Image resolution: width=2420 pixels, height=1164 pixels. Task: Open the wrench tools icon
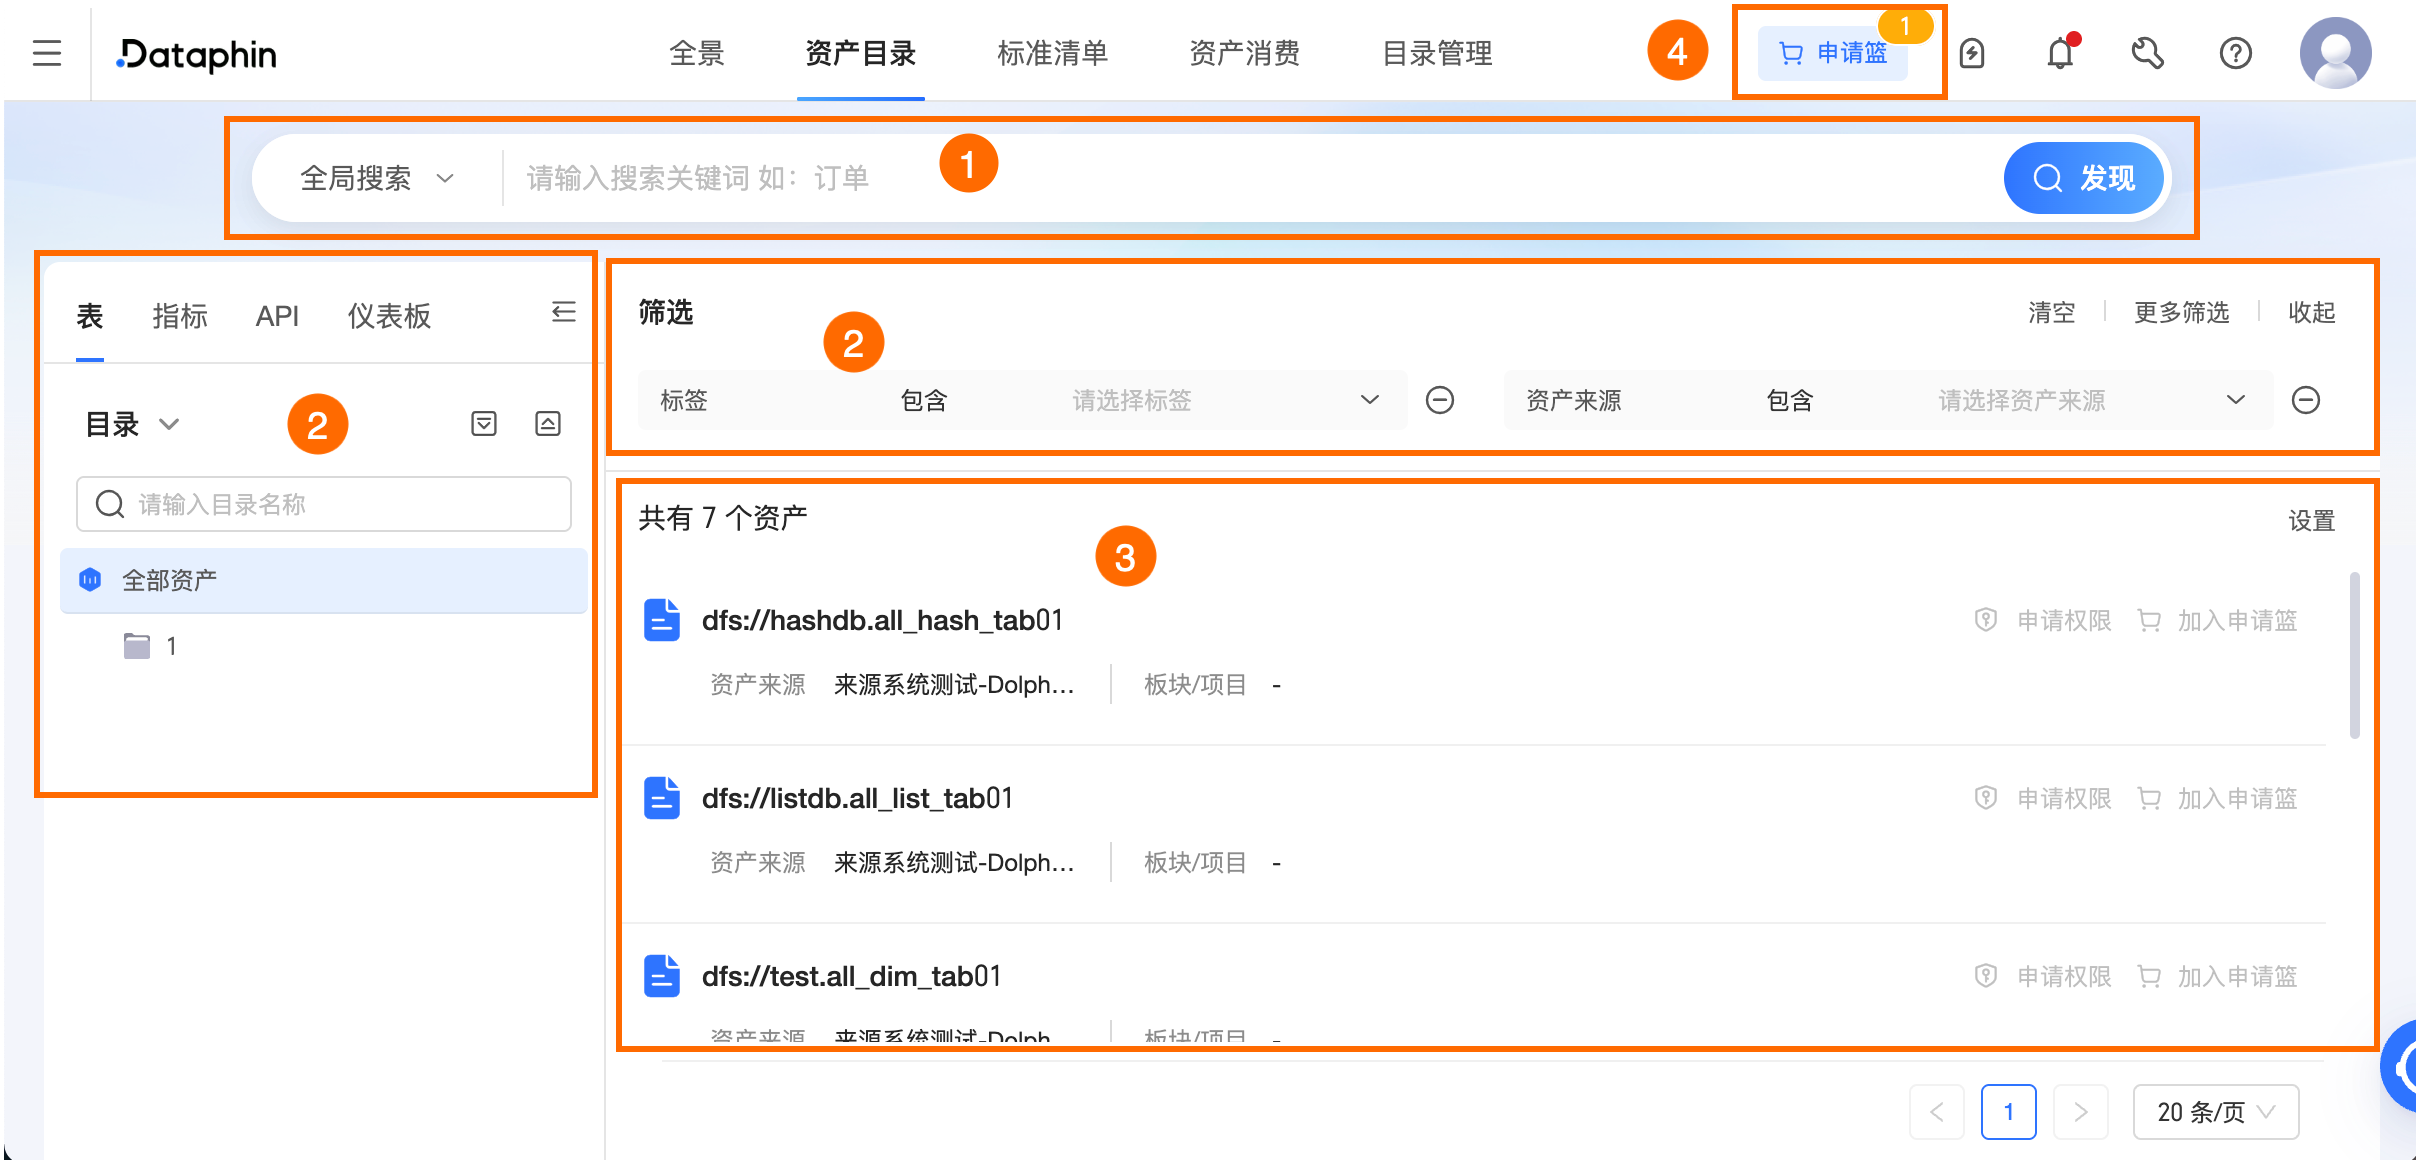[2147, 53]
